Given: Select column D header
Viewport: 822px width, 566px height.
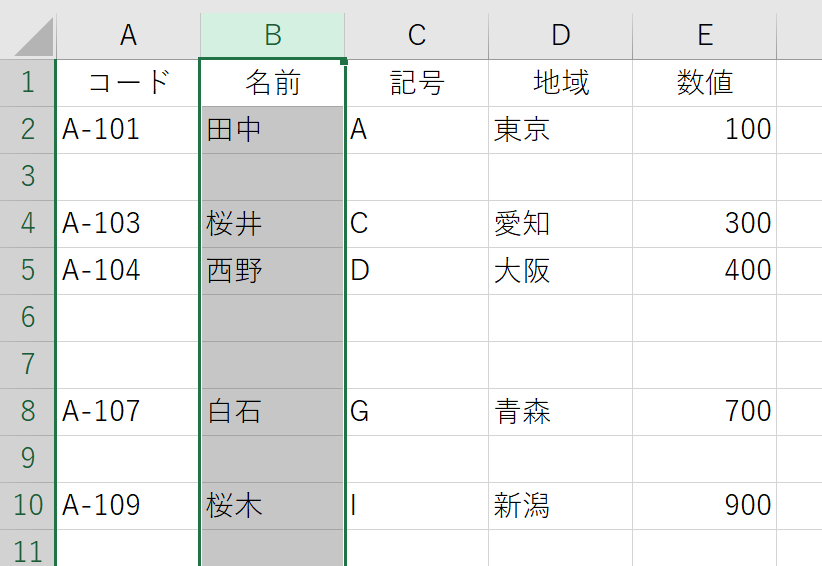Looking at the screenshot, I should point(560,36).
